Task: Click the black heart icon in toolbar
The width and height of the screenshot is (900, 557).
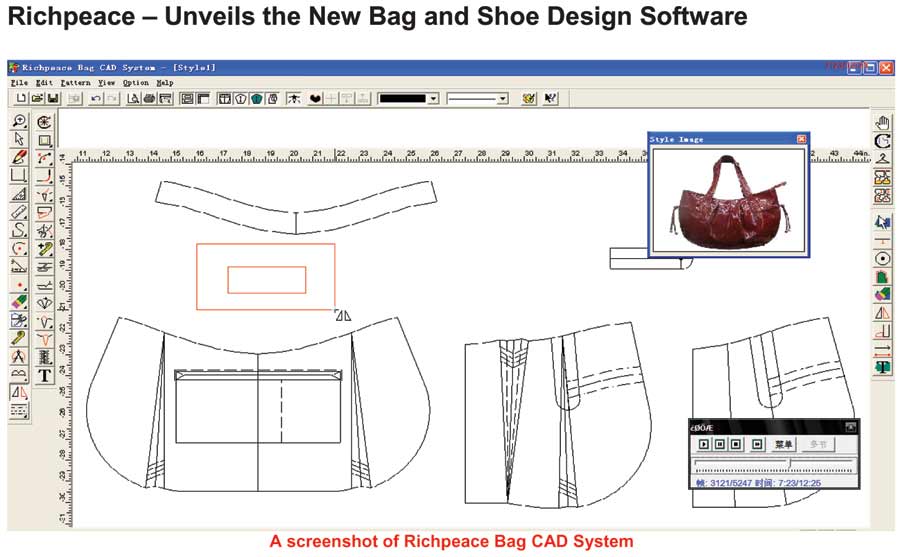Action: pyautogui.click(x=315, y=98)
